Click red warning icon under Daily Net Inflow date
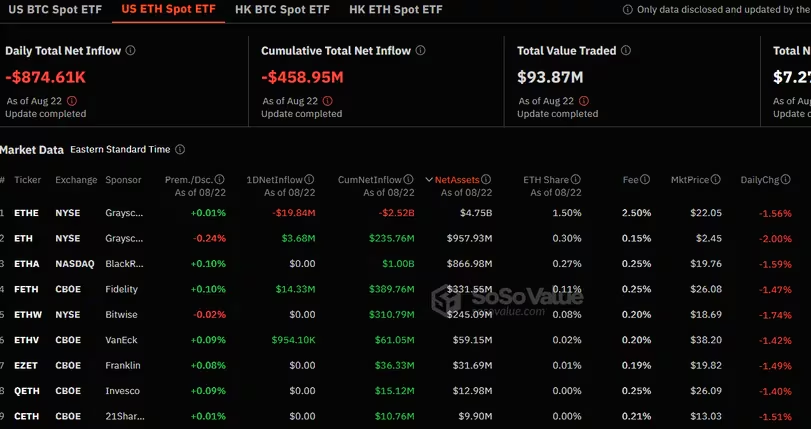 coord(72,101)
